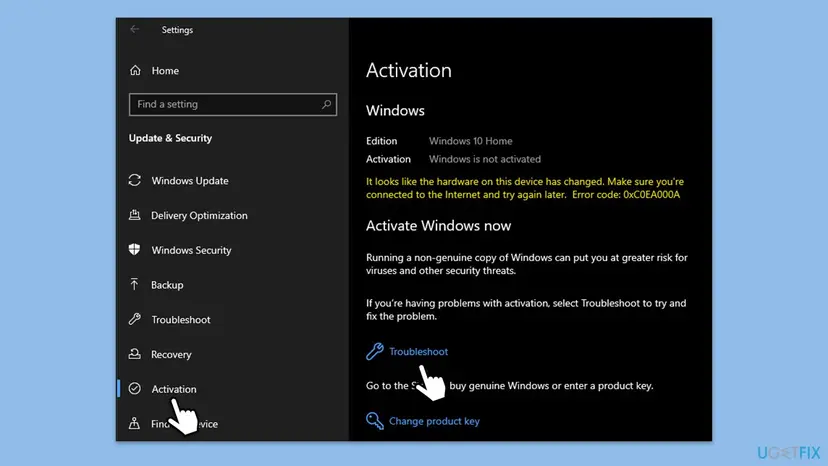Click the Backup arrow icon
Screen dimensions: 828x466
[134, 284]
